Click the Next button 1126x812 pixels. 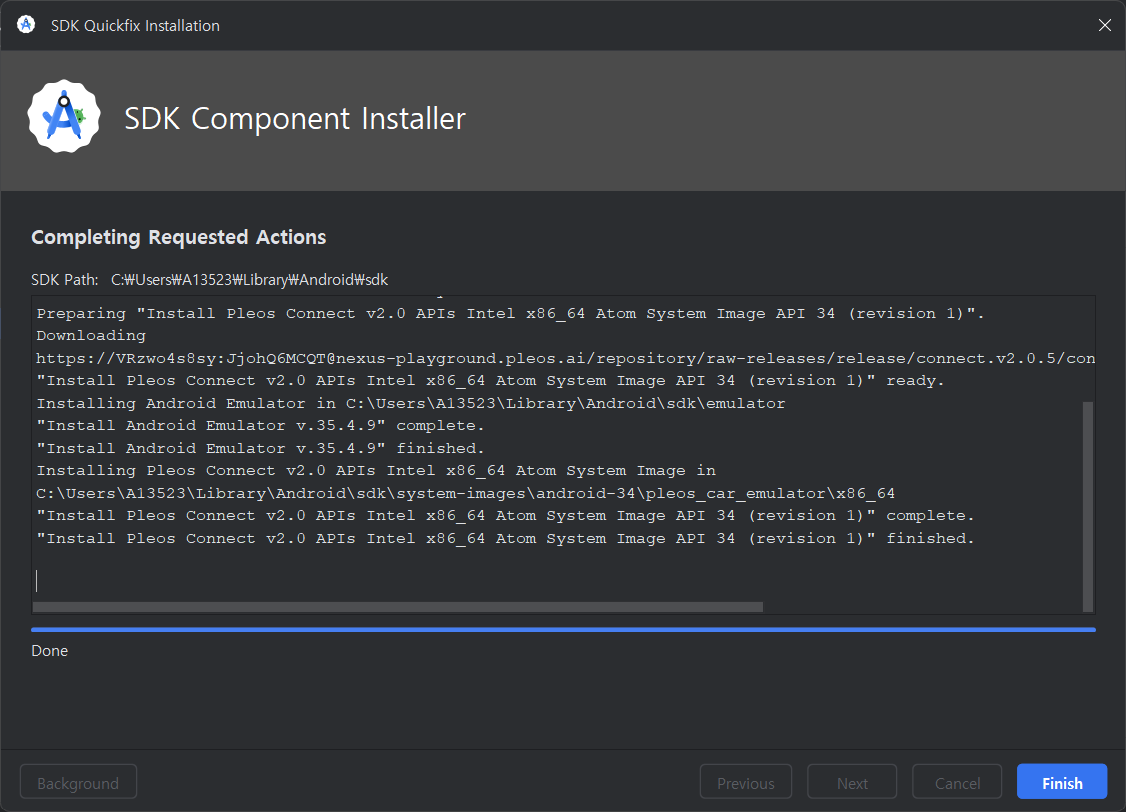coord(852,783)
